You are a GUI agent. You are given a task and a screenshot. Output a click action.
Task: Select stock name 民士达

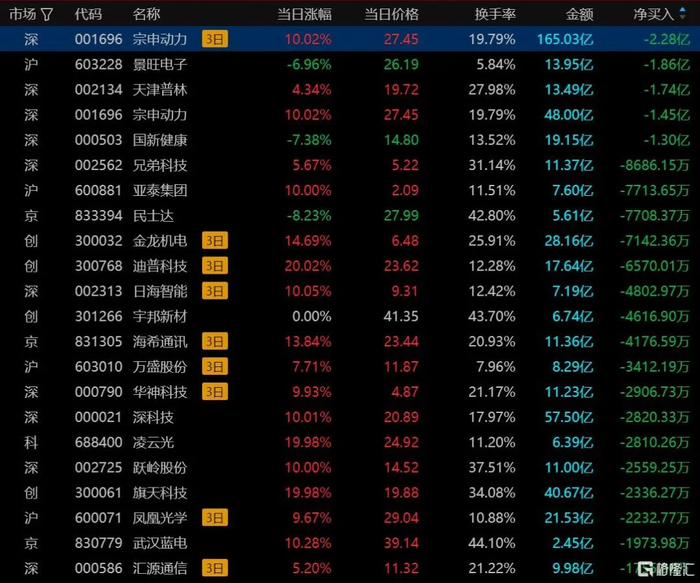pos(153,216)
